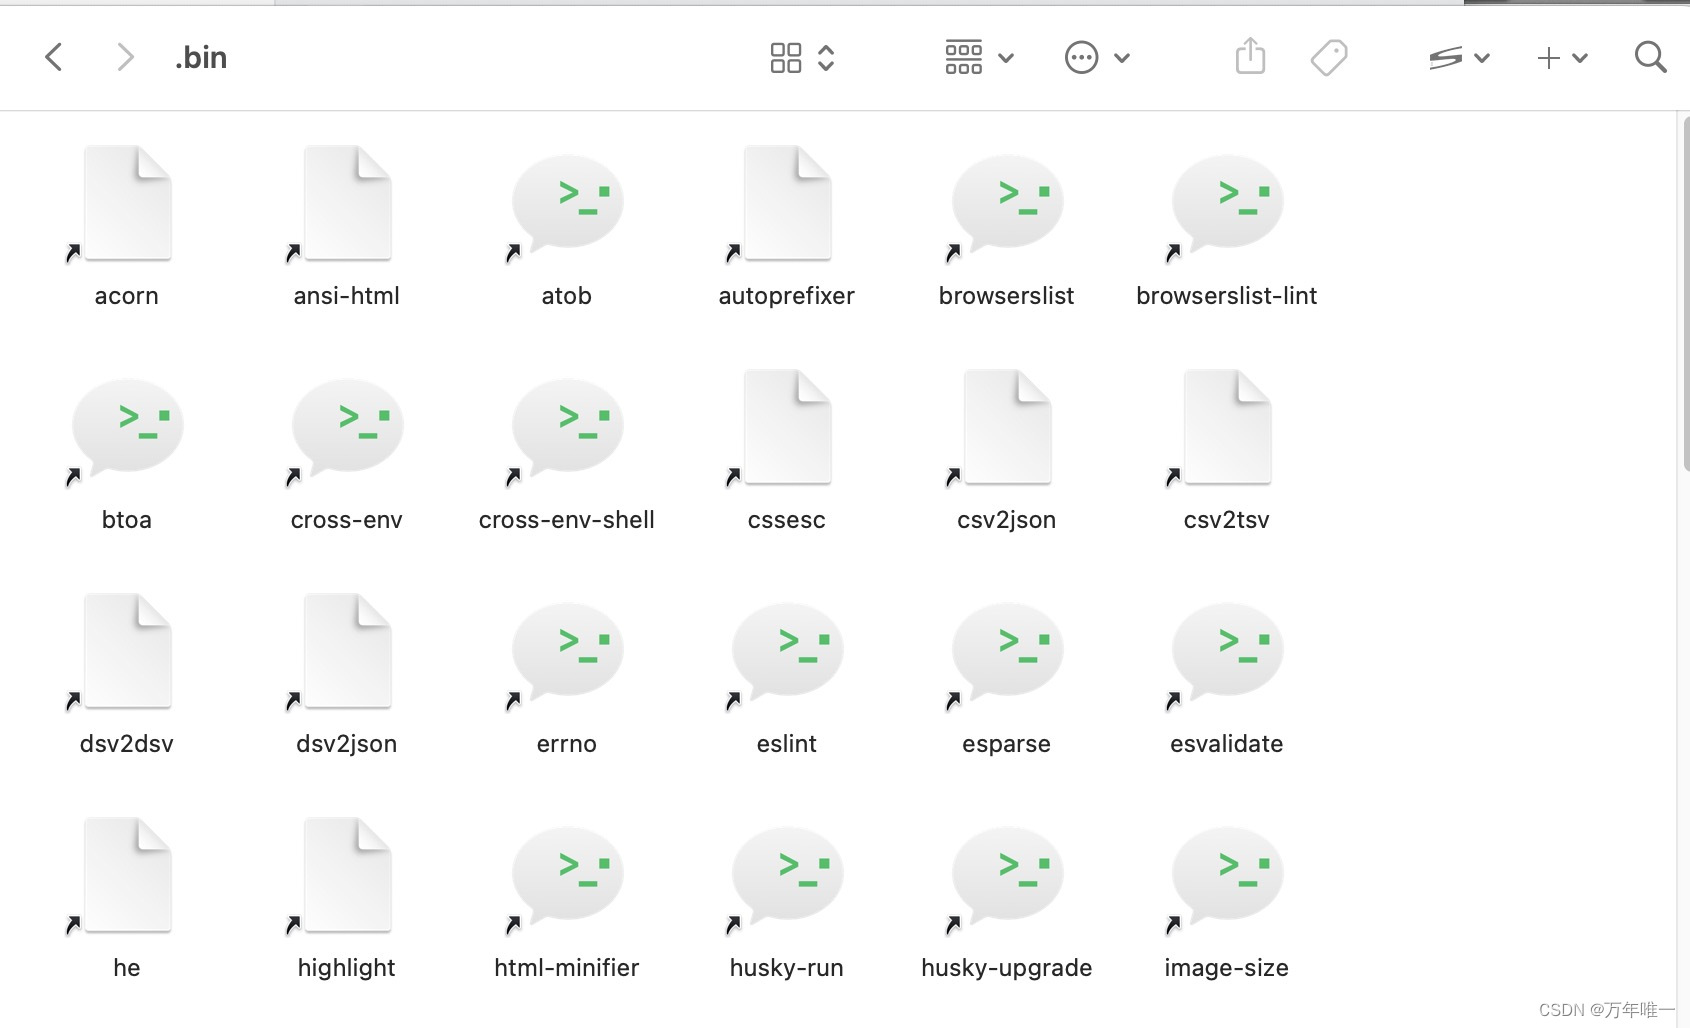
Task: Select the errno script icon
Action: coord(567,651)
